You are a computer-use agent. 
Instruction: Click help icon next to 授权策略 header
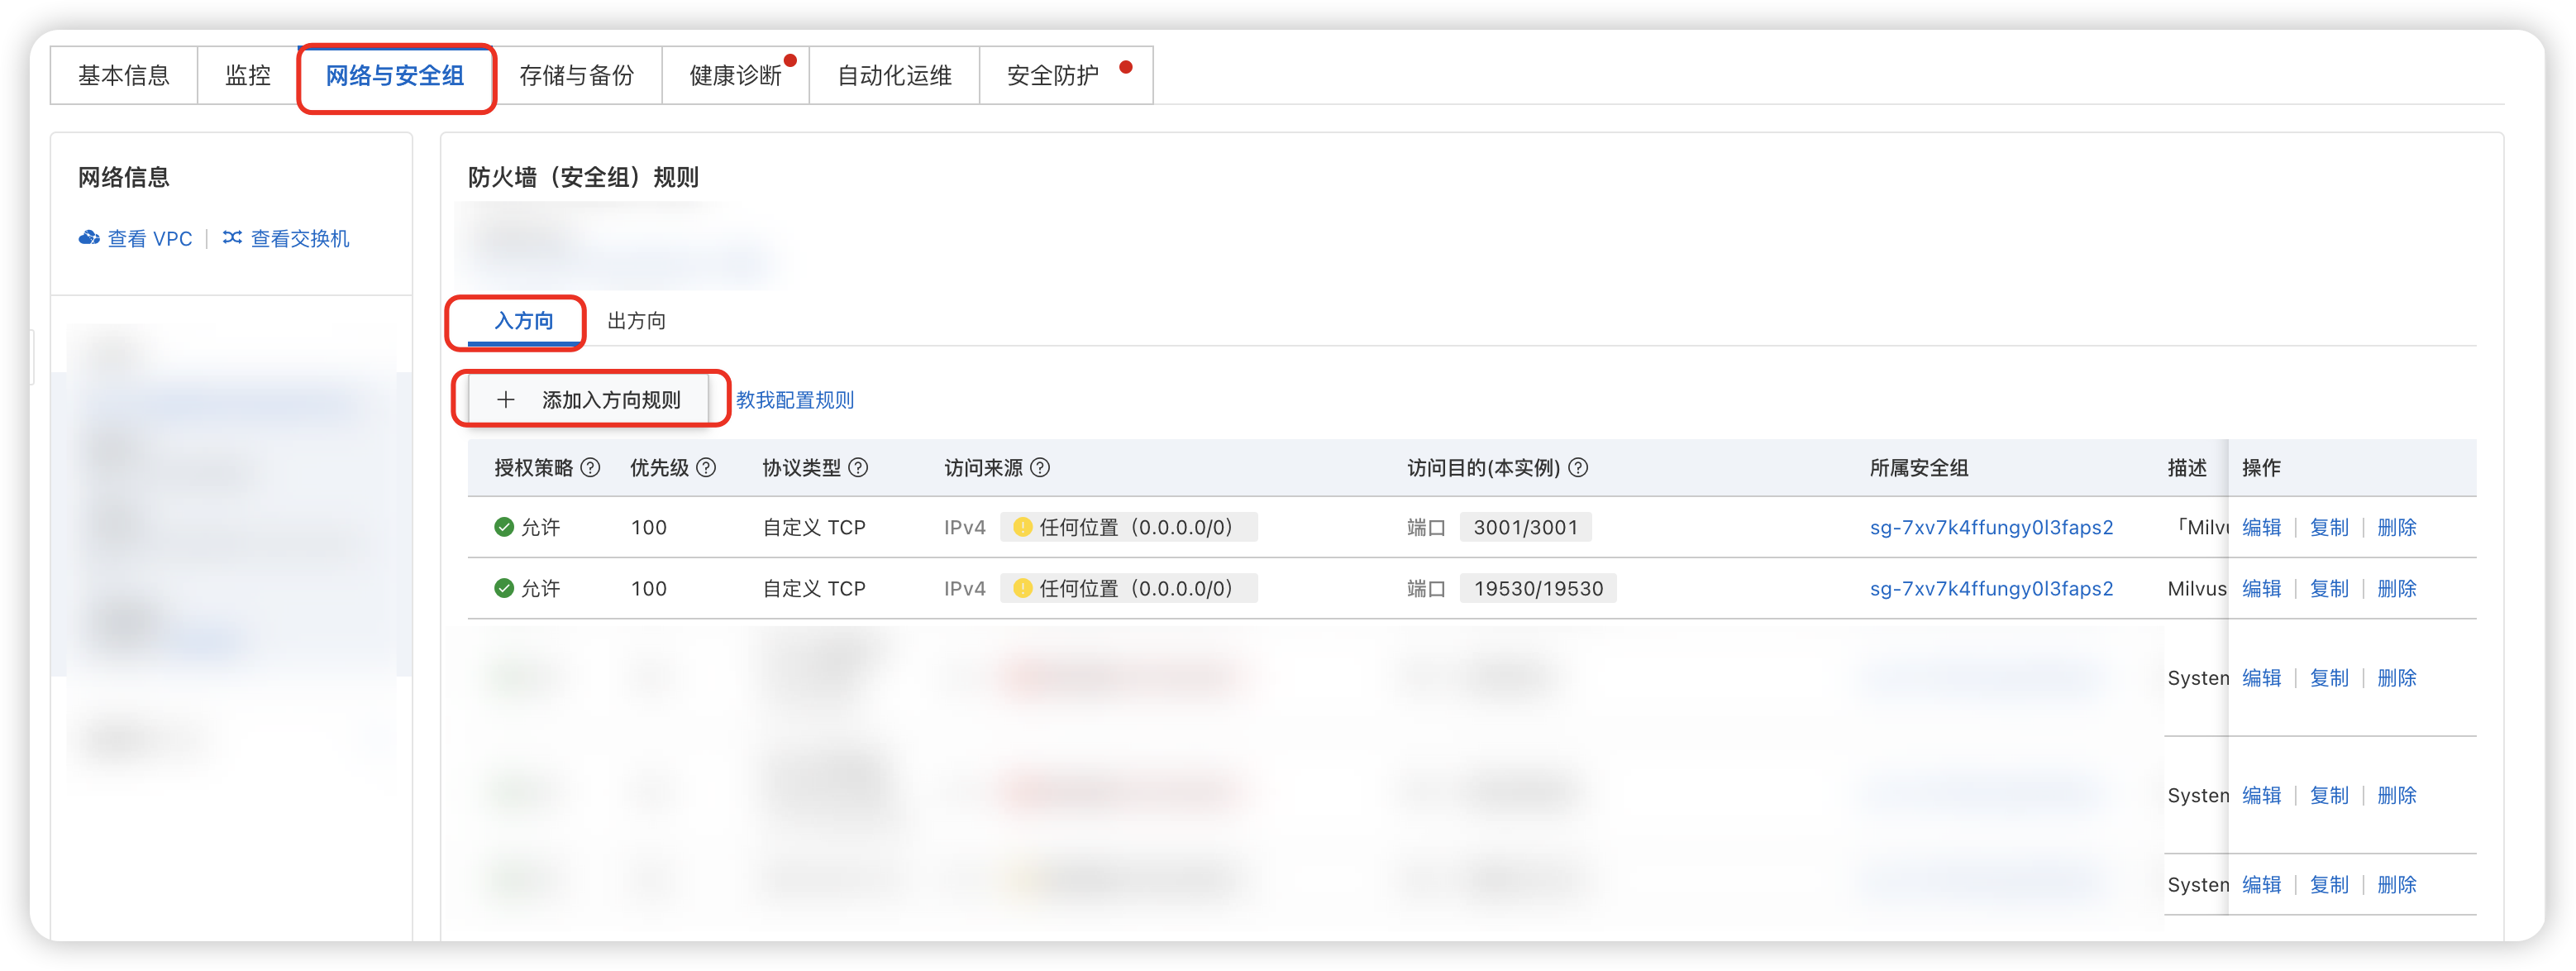pos(590,467)
